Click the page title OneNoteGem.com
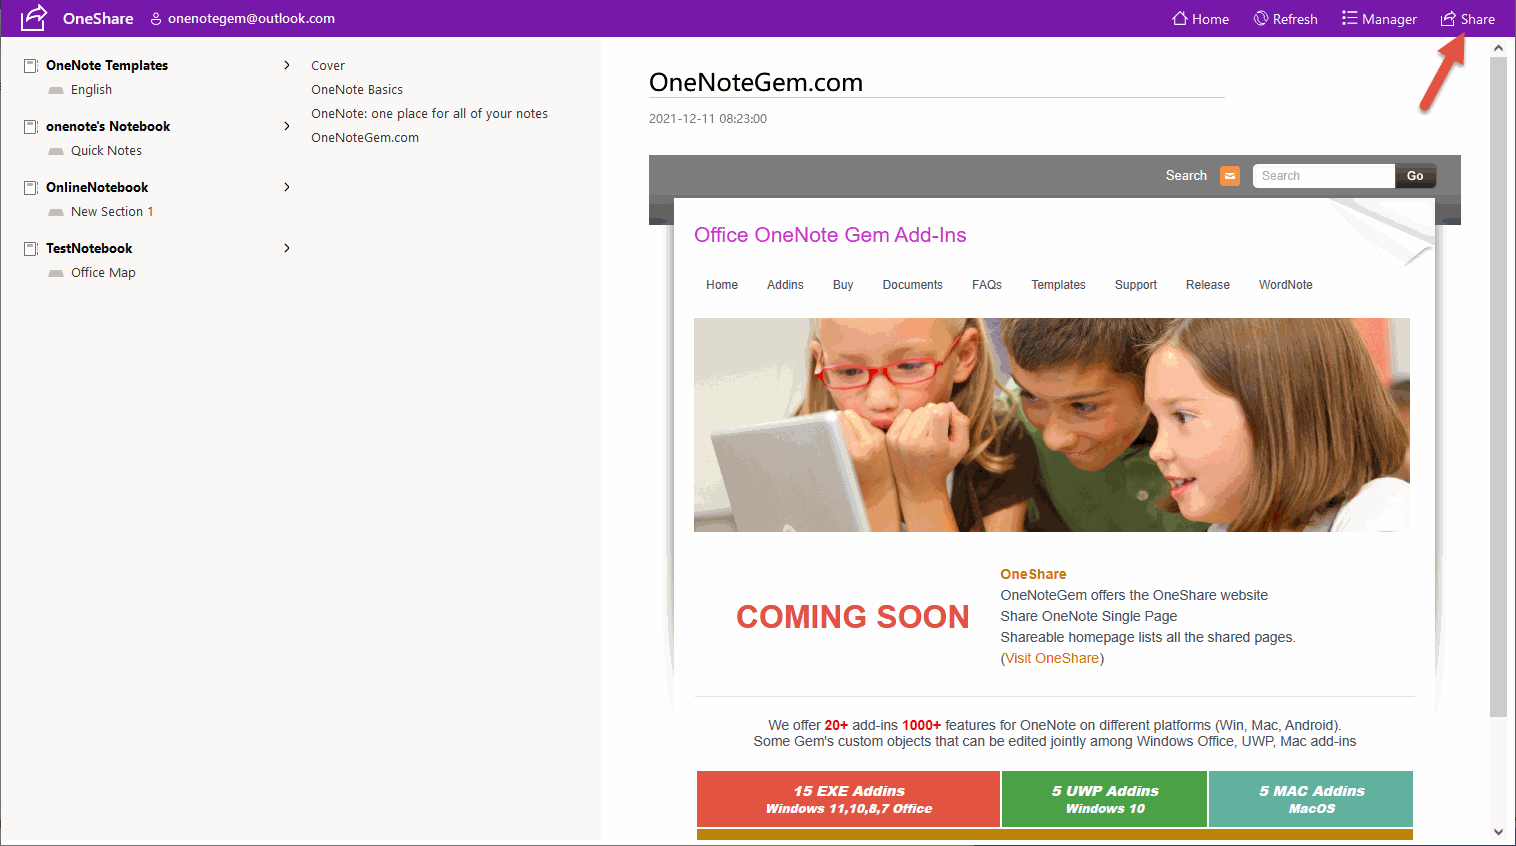 (756, 82)
